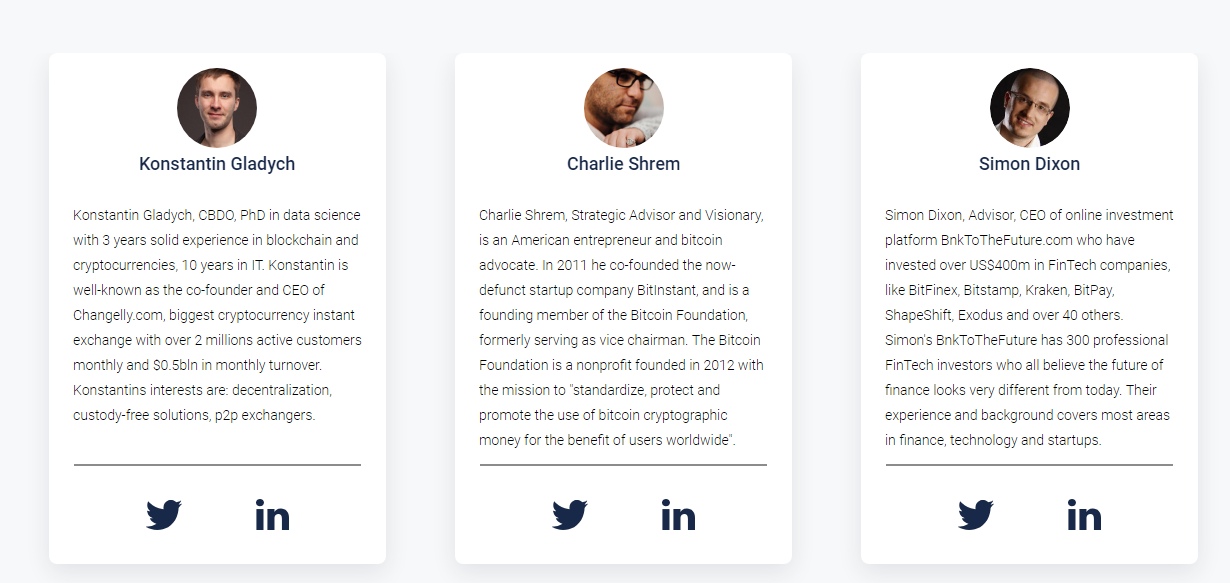Open Konstantin Gladych's LinkedIn icon

pos(272,515)
